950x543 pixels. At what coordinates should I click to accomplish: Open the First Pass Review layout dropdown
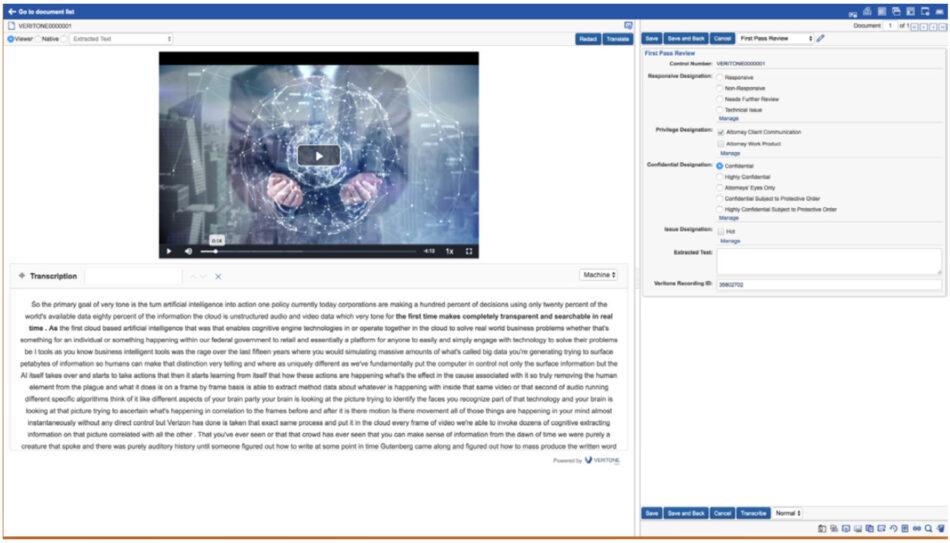point(776,38)
